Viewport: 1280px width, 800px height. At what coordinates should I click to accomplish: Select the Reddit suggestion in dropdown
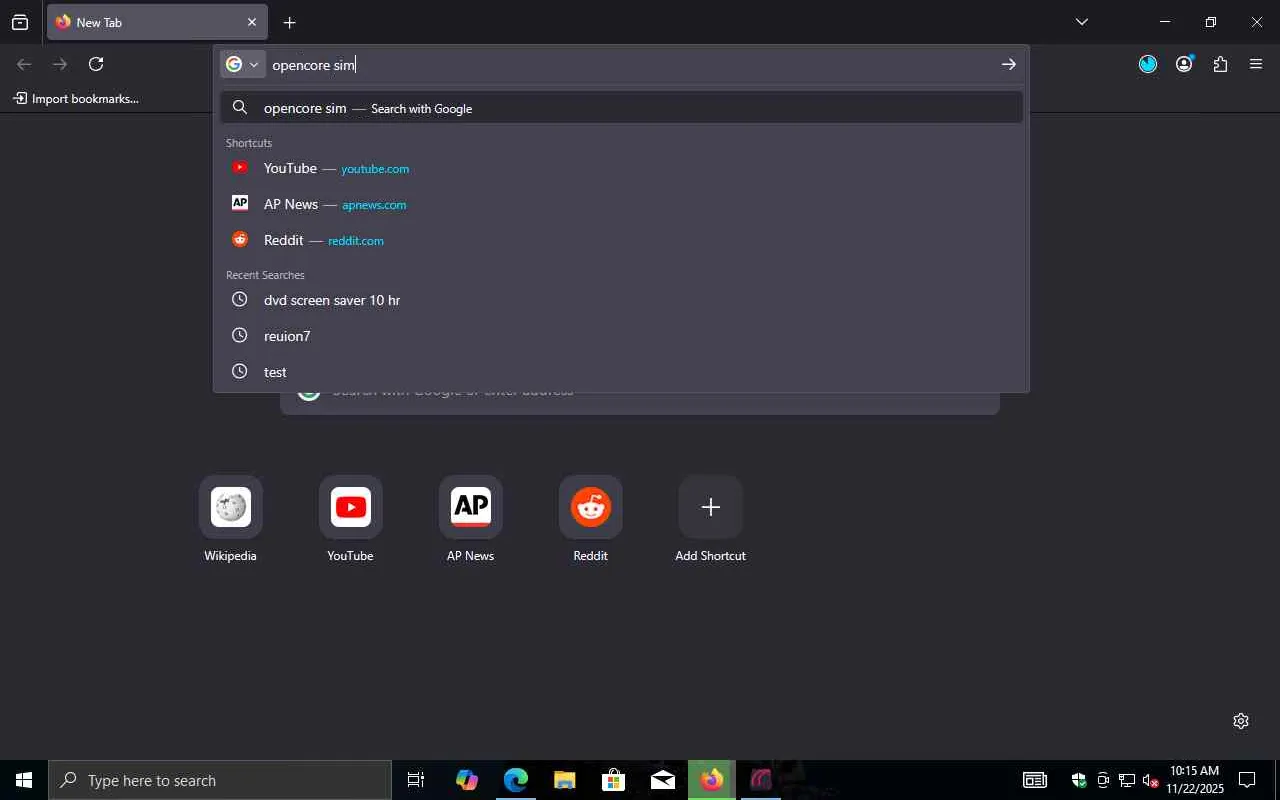[x=621, y=240]
